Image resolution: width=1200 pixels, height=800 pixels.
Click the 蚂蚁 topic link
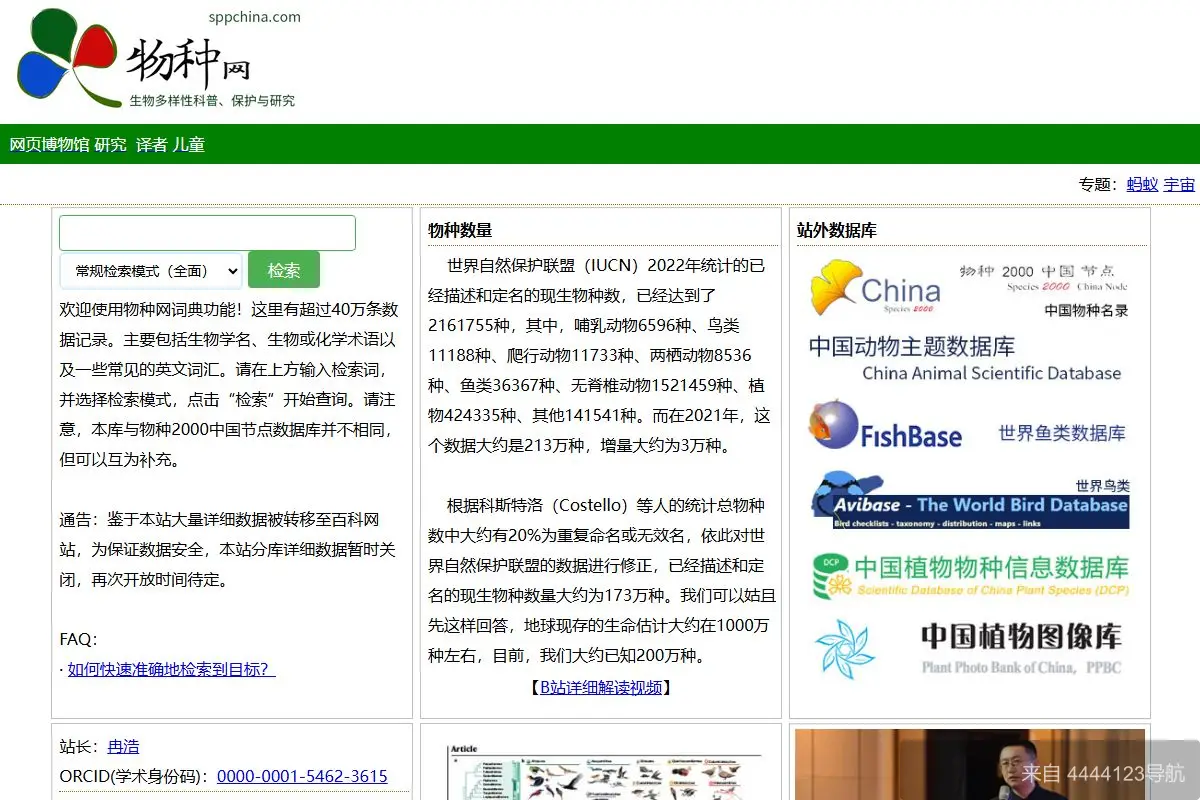[x=1141, y=184]
